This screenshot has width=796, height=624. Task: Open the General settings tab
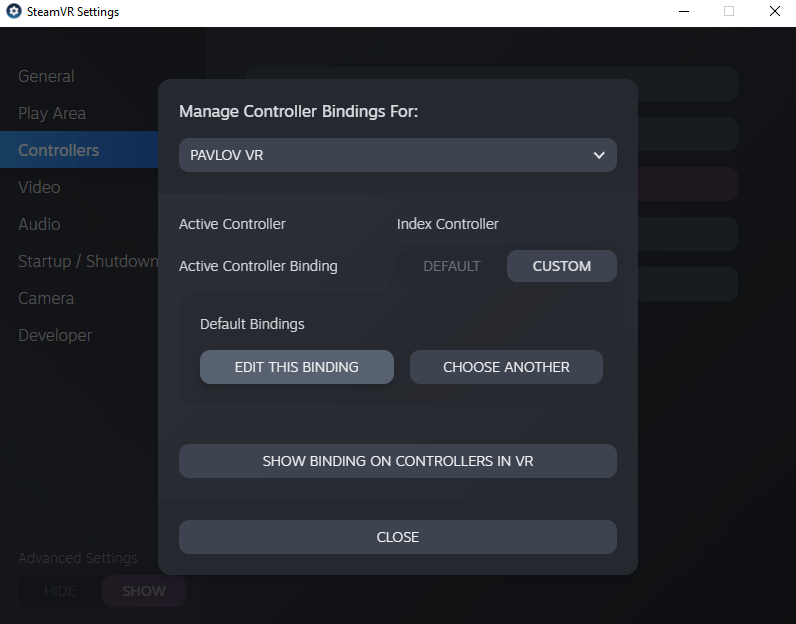(46, 76)
